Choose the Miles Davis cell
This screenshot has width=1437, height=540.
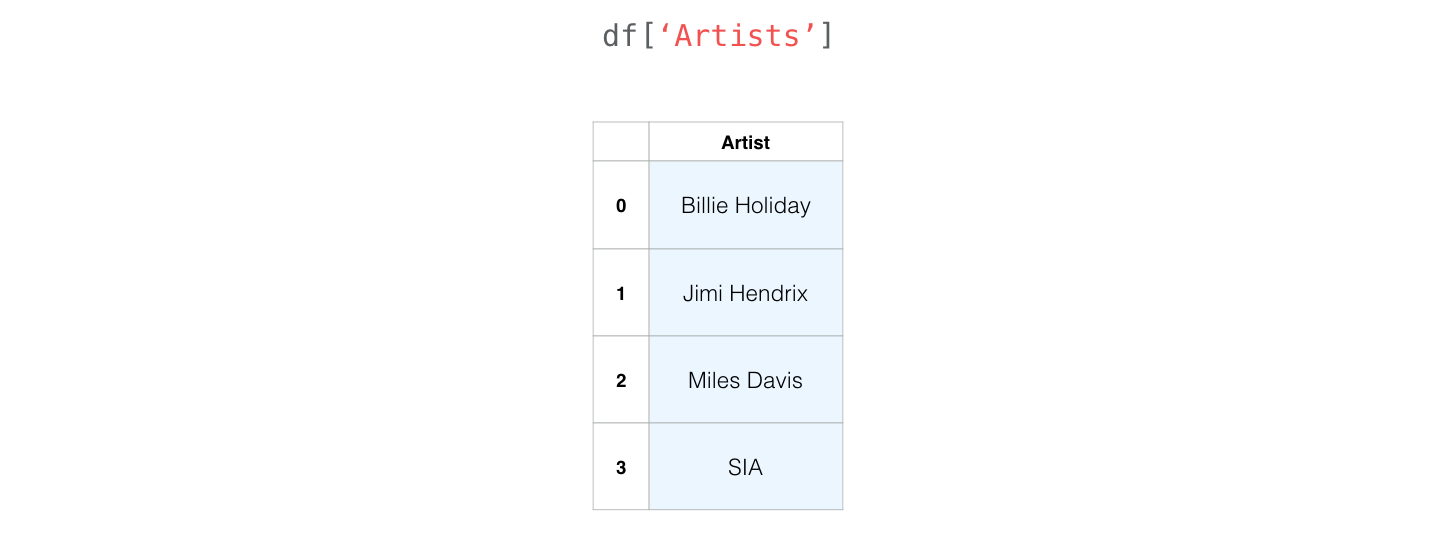coord(745,380)
